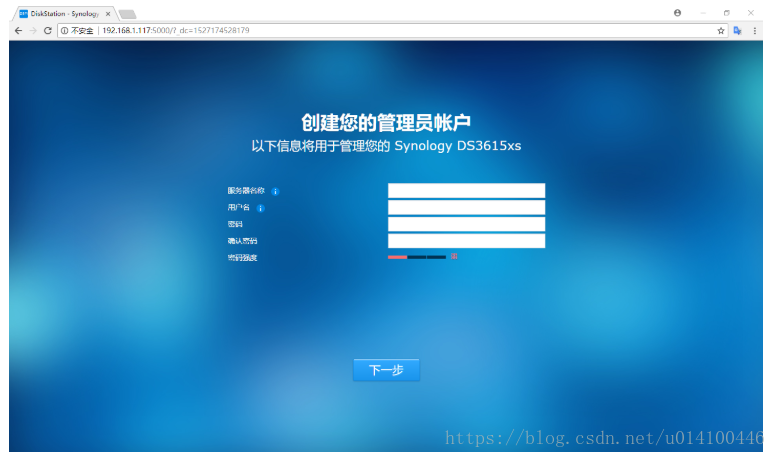Reload the page with refresh icon
This screenshot has width=776, height=458.
click(48, 31)
